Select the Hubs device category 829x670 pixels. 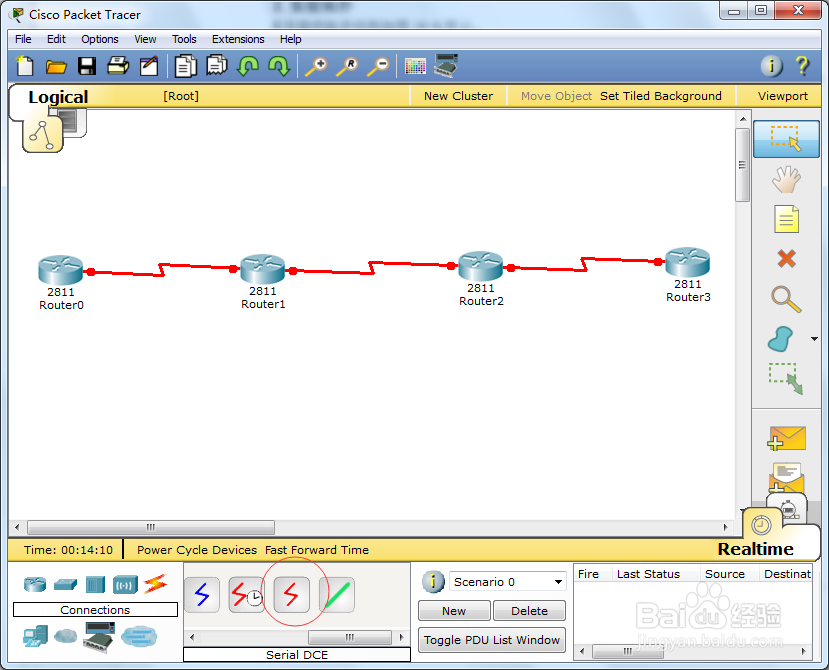(x=95, y=584)
